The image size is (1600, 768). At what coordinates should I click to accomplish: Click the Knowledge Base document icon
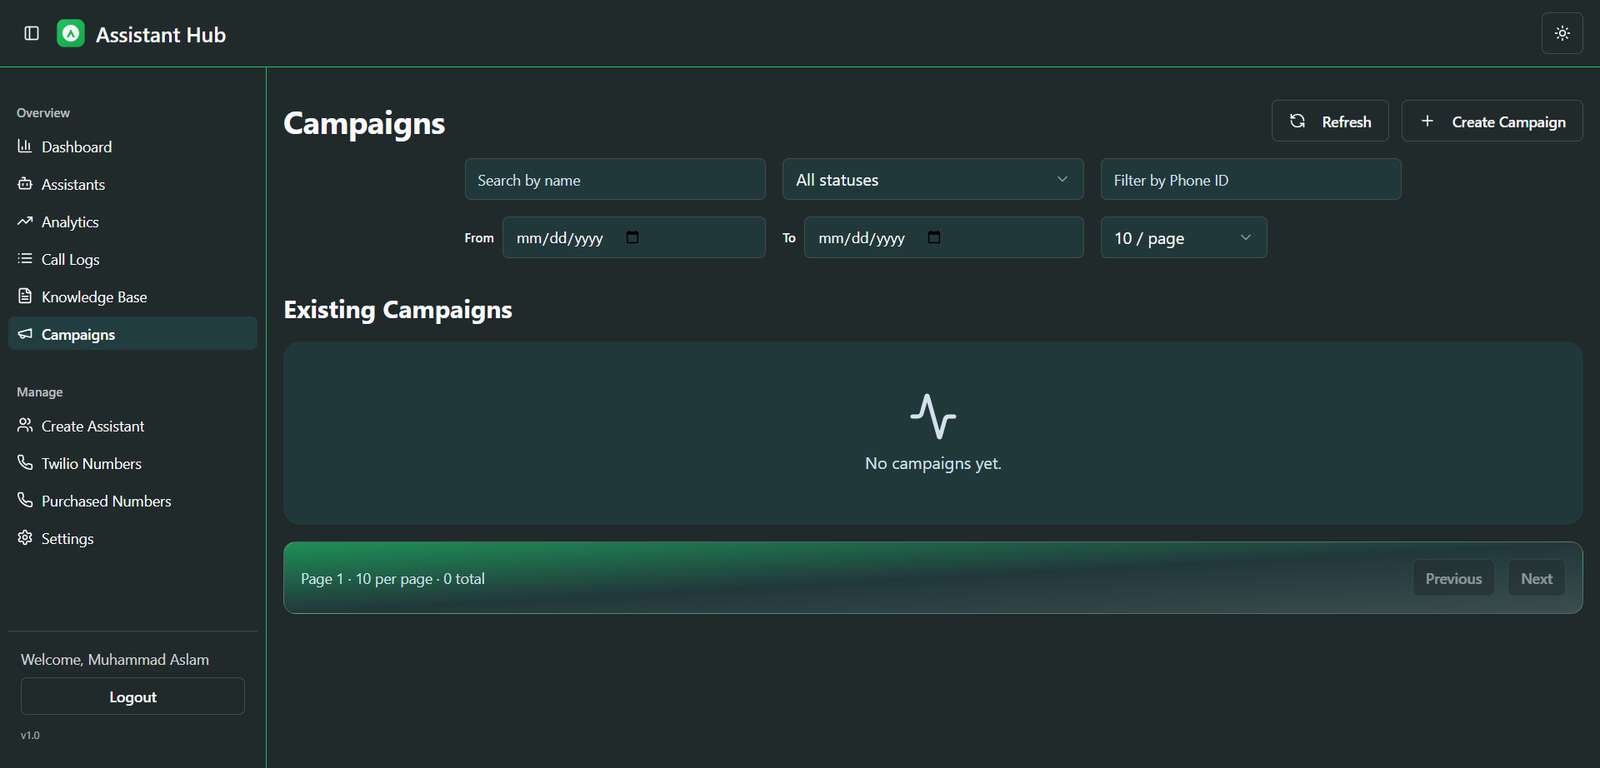click(x=25, y=296)
